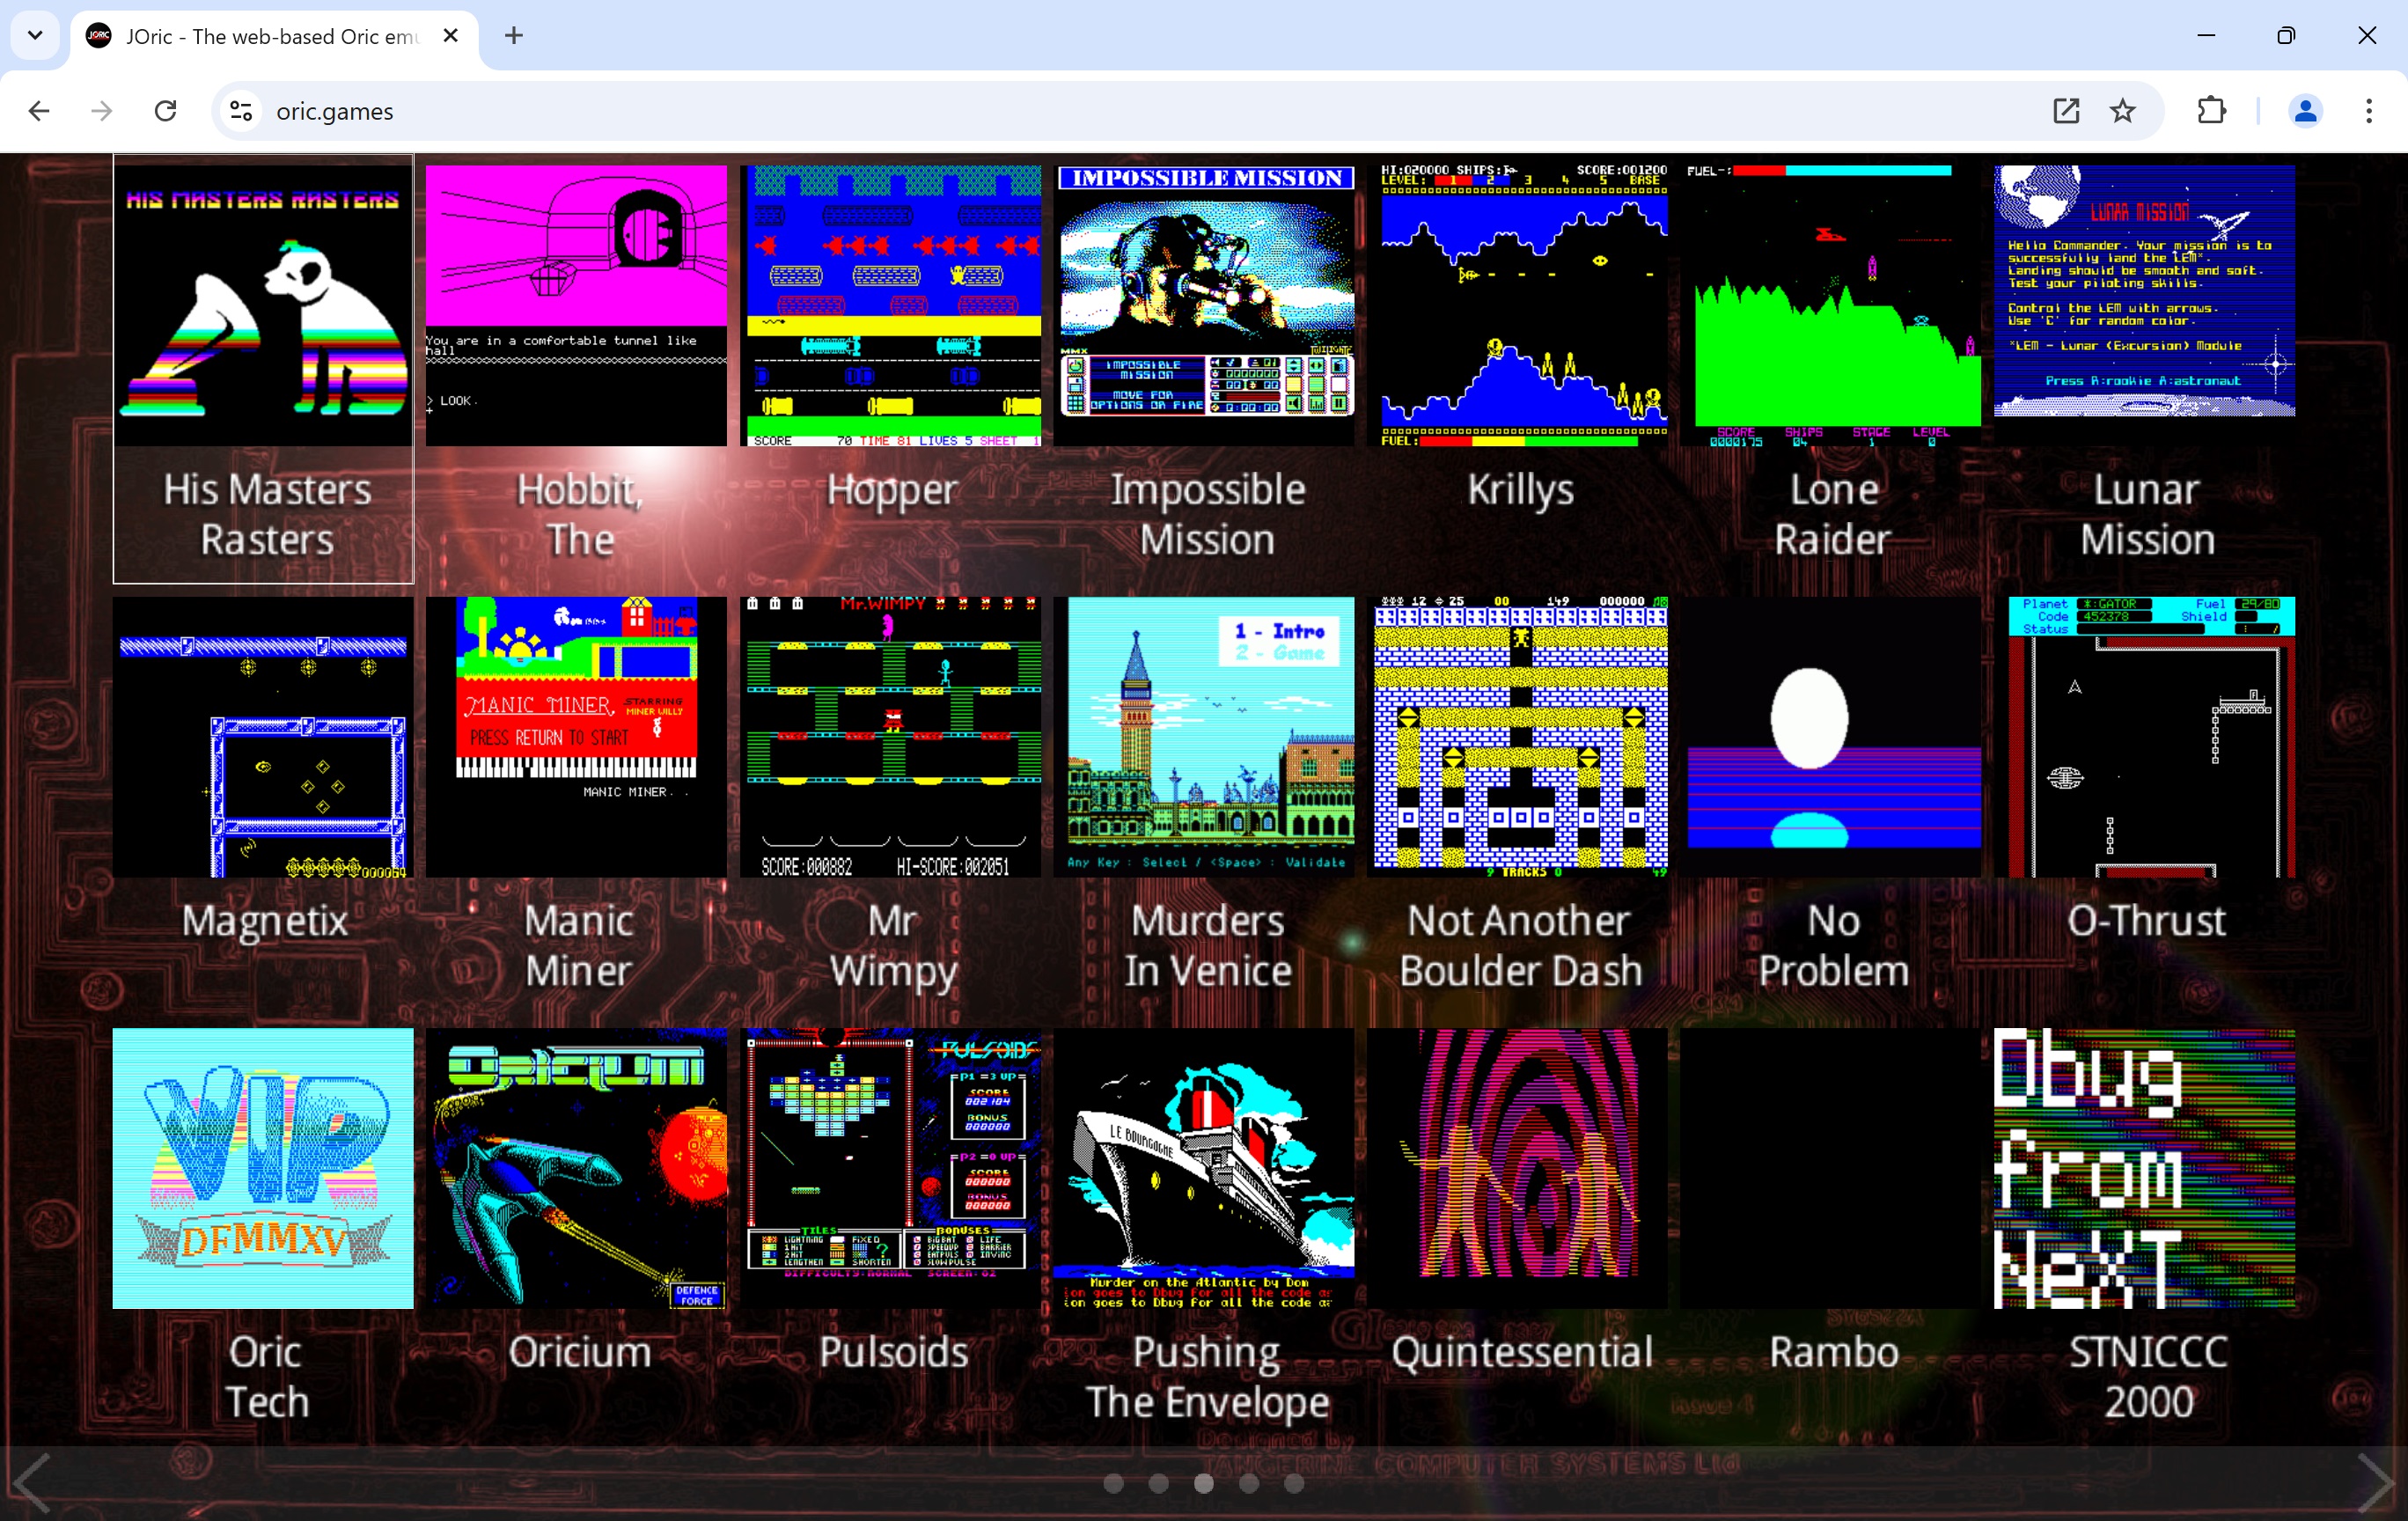2408x1521 pixels.
Task: Launch Impossible Mission thumbnail
Action: [1206, 305]
